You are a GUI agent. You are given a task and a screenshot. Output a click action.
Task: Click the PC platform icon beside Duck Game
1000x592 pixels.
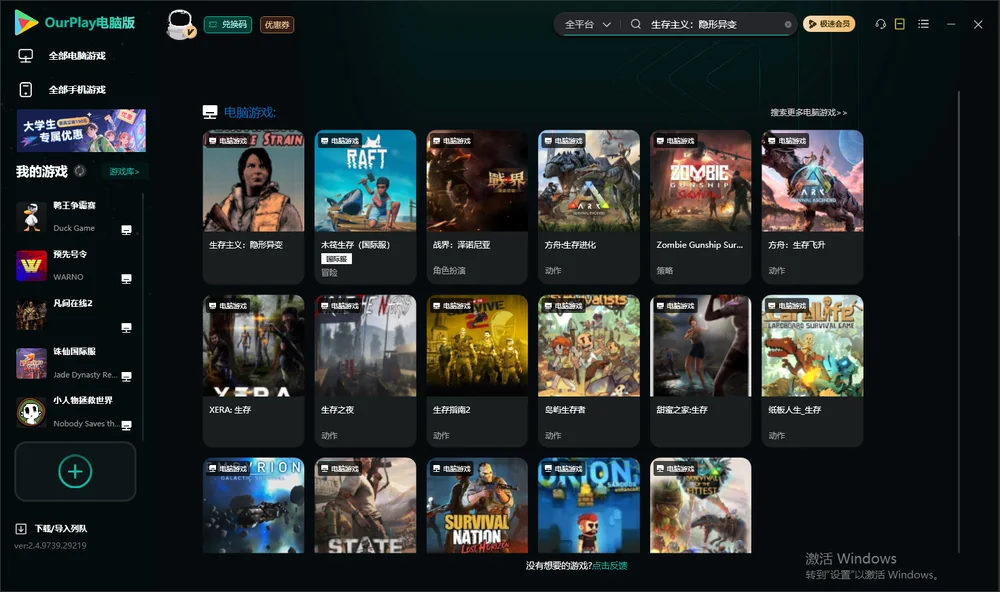pos(126,230)
